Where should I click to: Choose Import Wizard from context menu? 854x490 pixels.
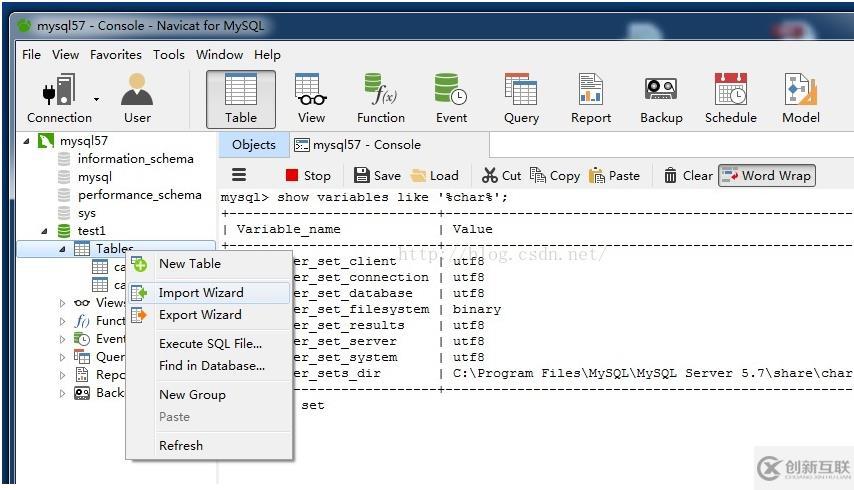pos(210,293)
